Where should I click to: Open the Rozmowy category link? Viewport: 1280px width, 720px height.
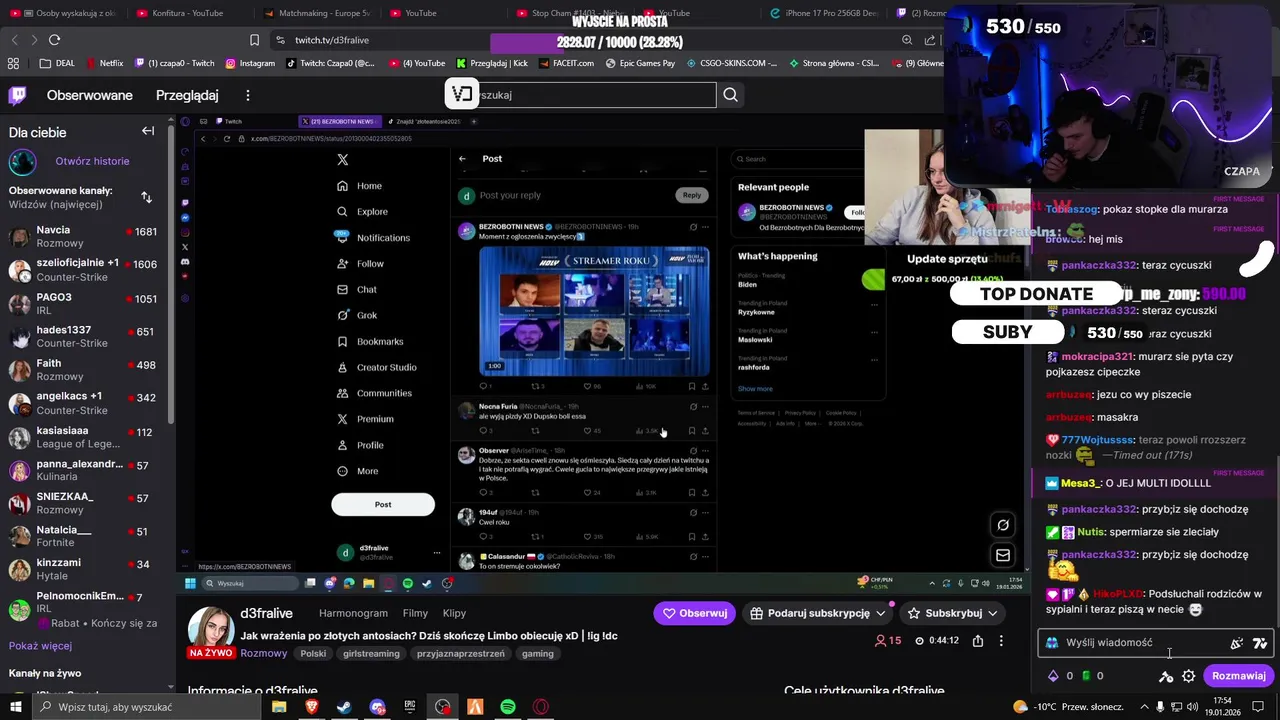(x=264, y=654)
